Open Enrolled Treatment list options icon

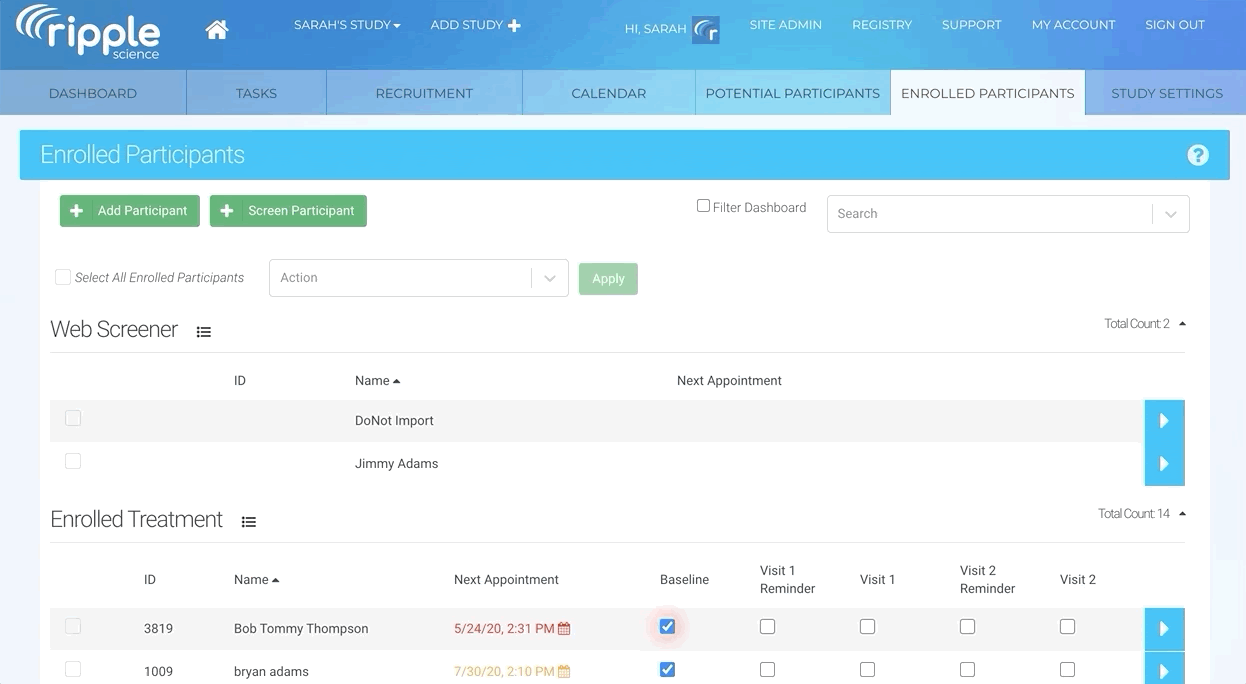[249, 522]
